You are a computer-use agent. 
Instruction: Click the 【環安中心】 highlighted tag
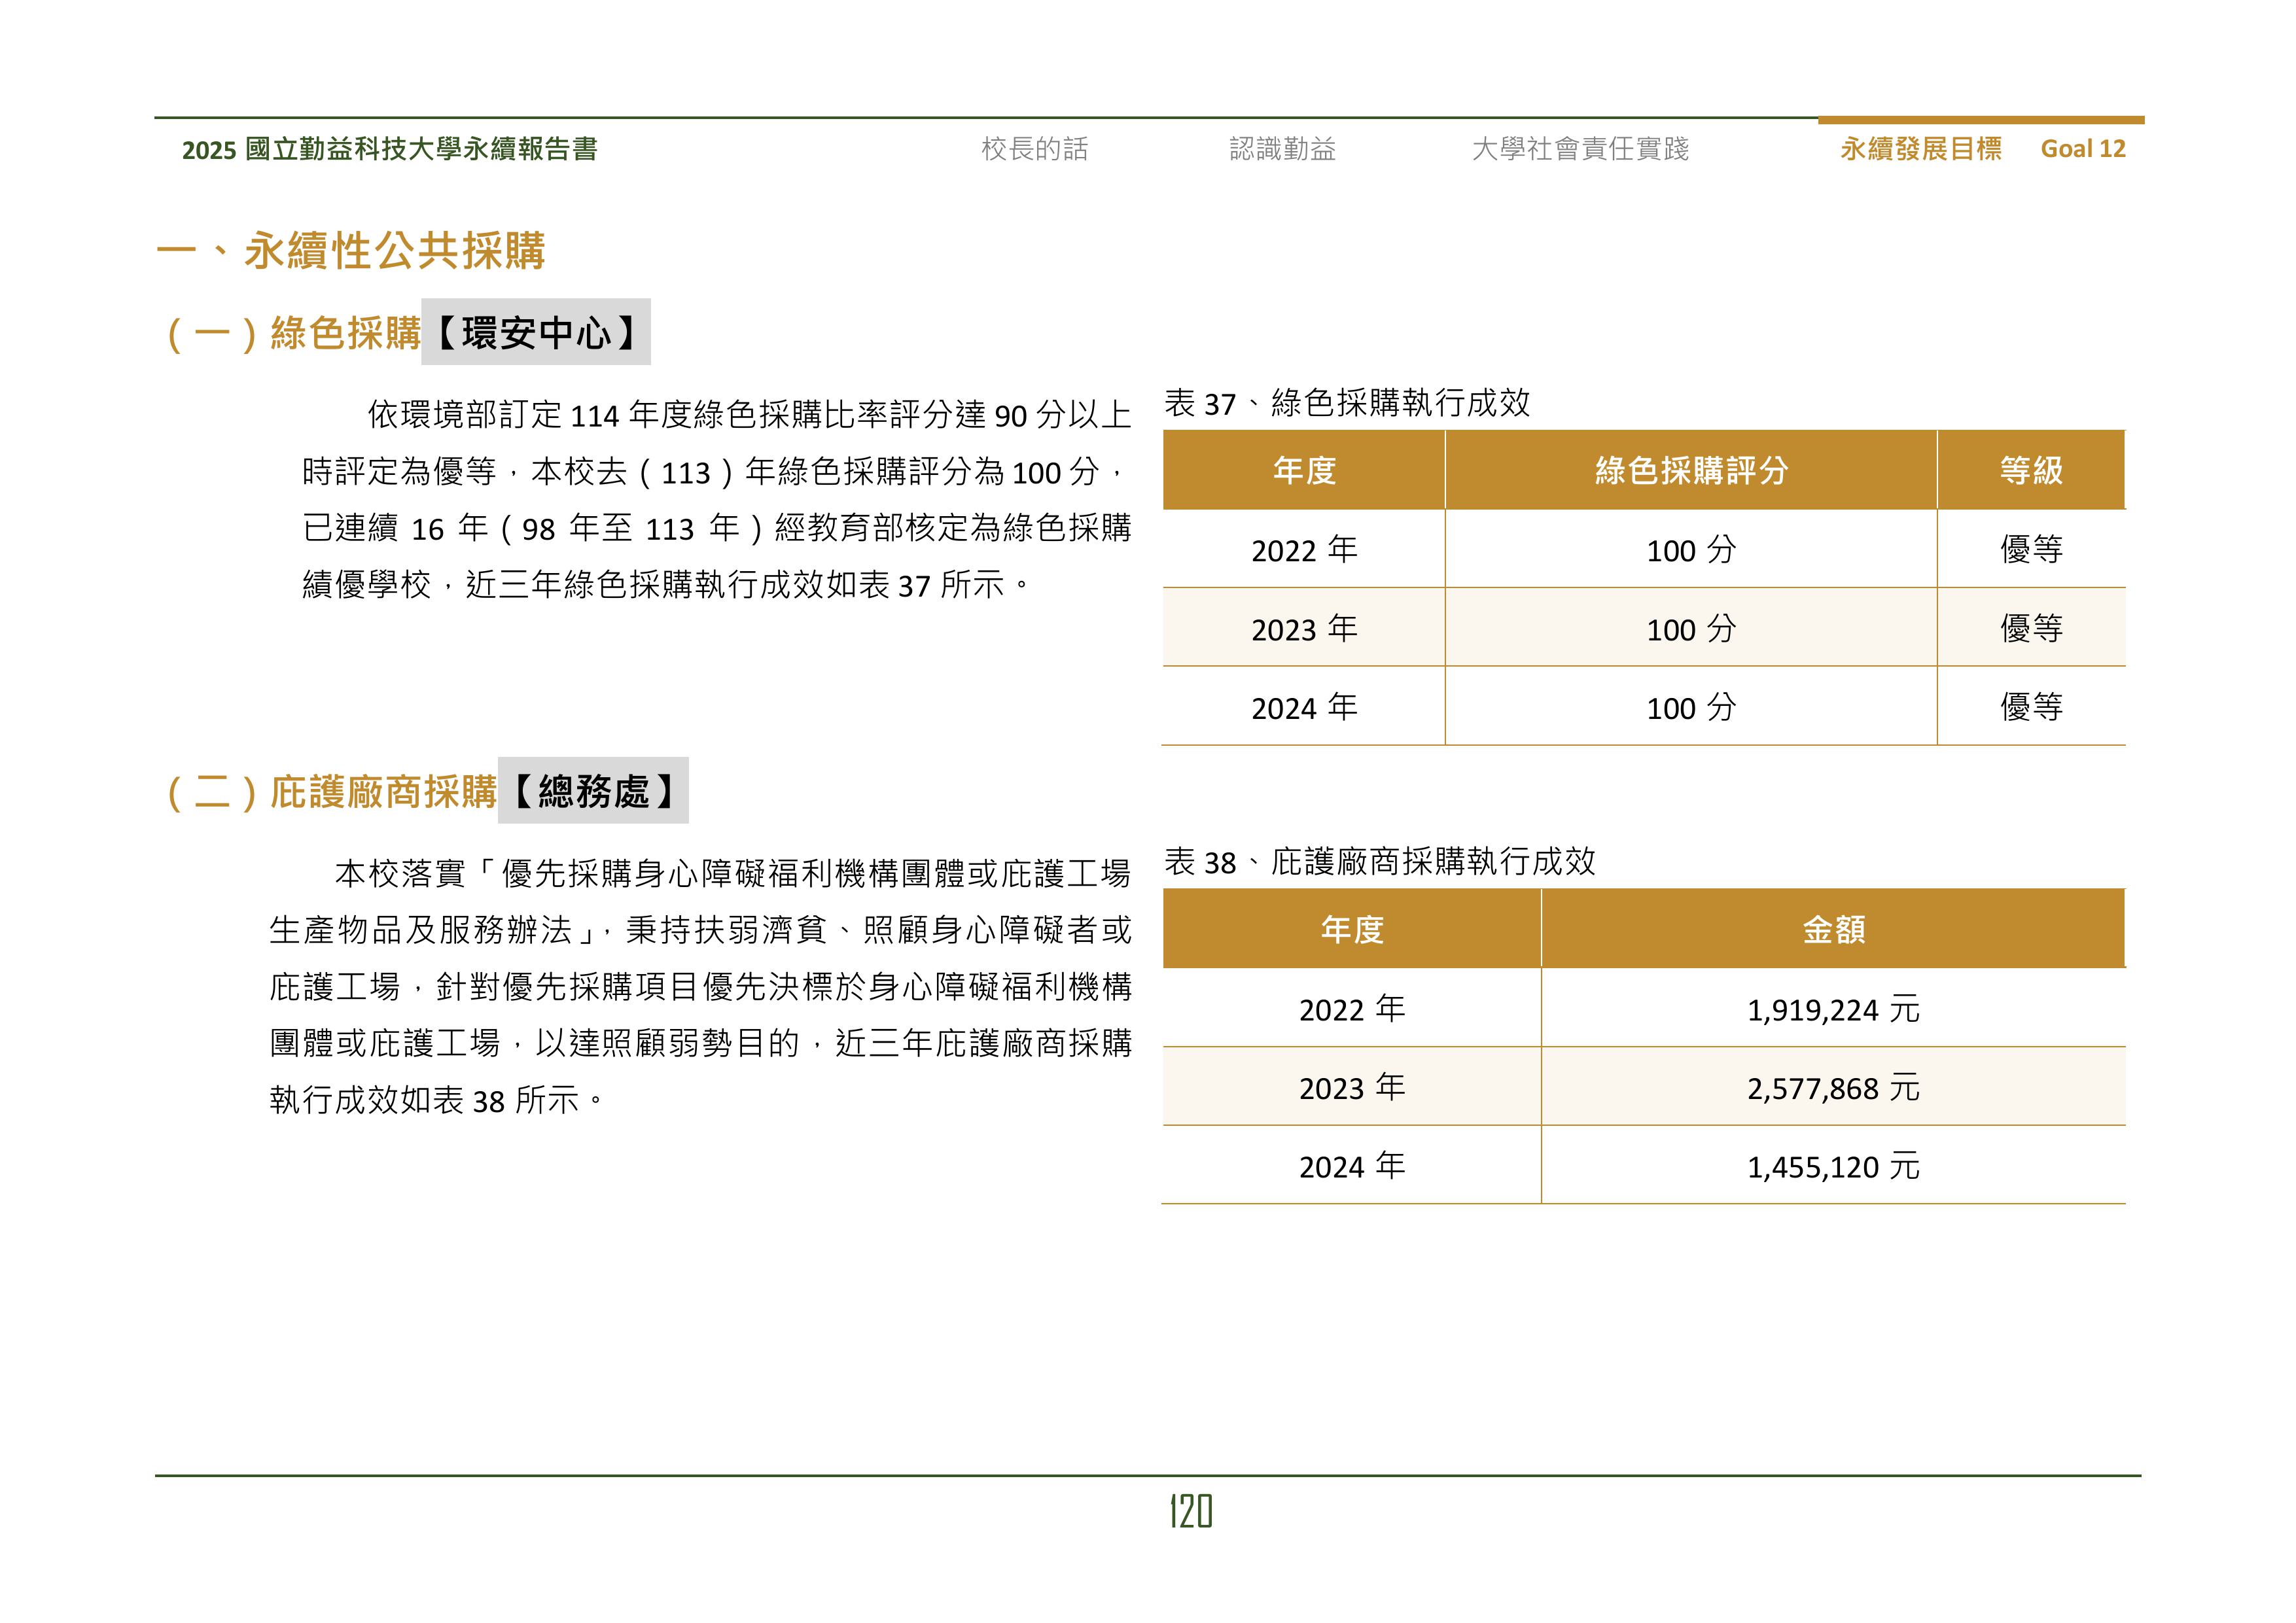point(536,332)
